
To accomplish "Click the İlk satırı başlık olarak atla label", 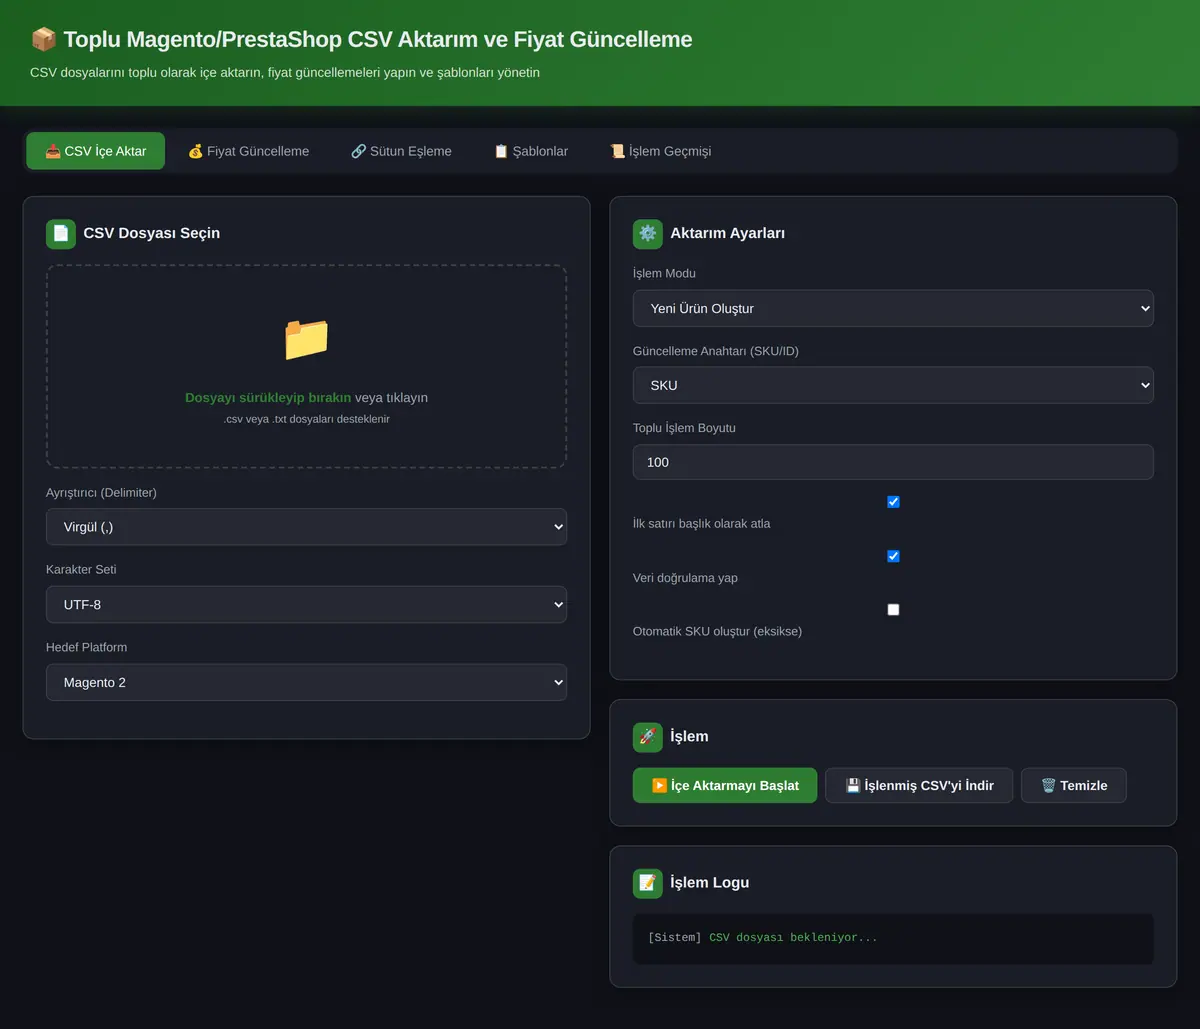I will 702,524.
